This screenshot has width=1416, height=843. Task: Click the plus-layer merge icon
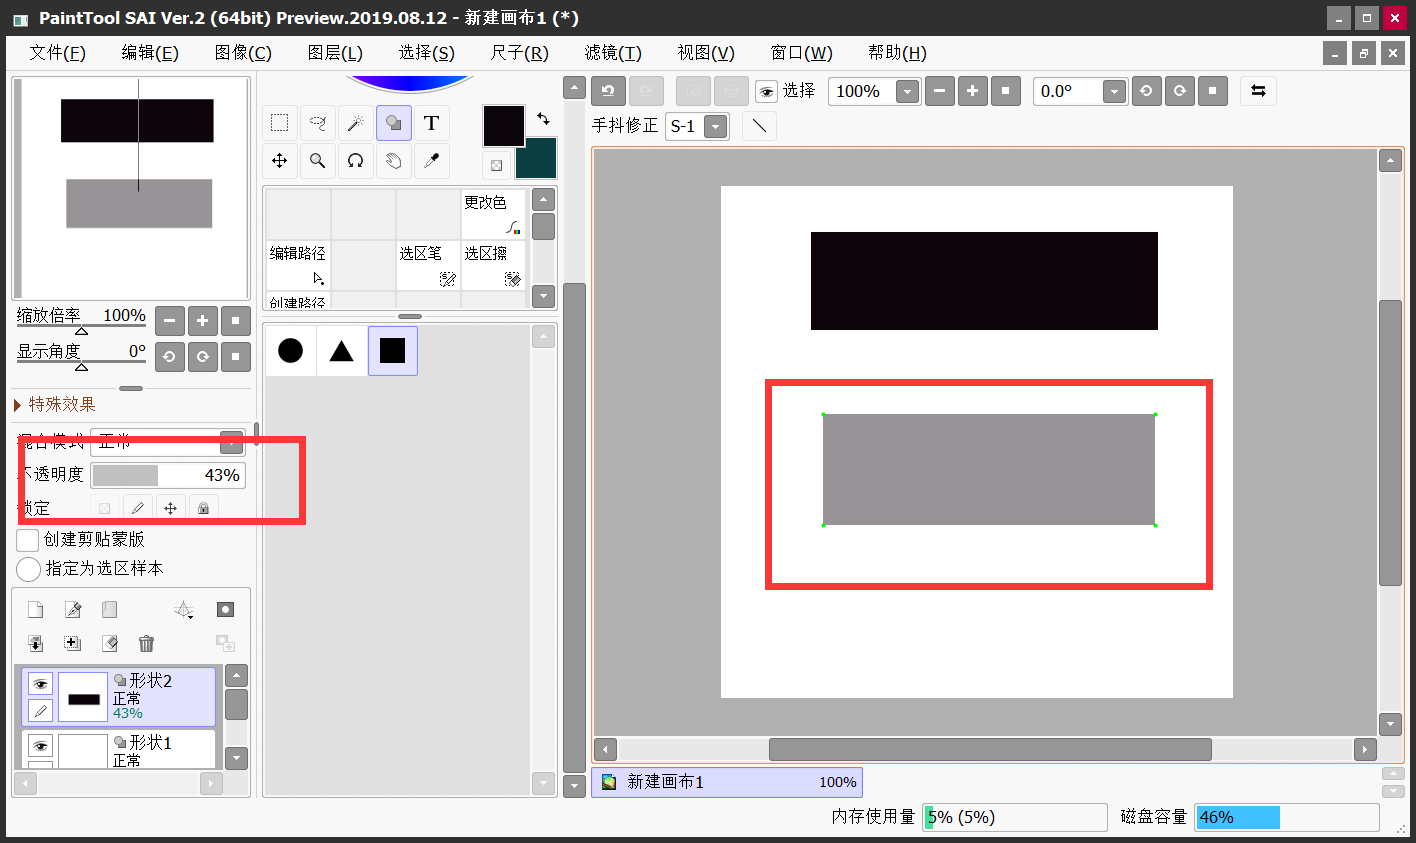click(x=73, y=644)
